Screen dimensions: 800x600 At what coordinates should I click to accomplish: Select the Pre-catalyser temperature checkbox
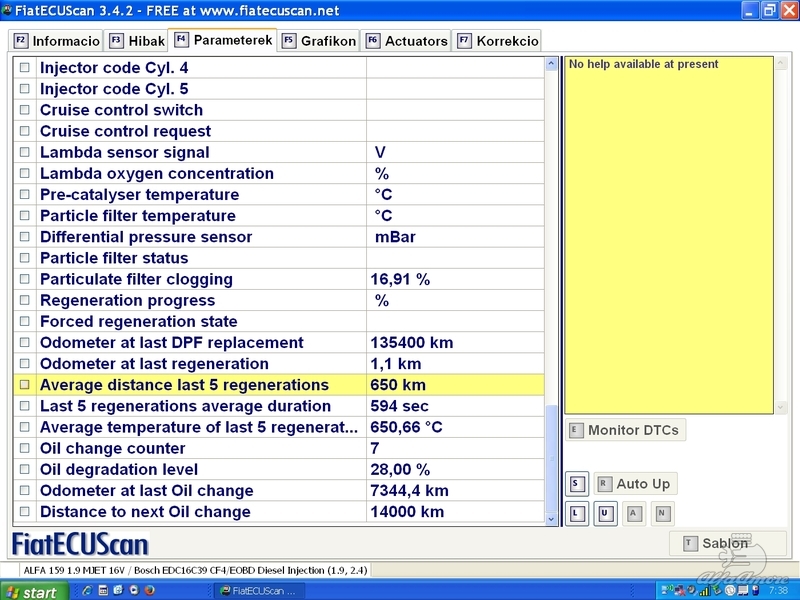[24, 194]
